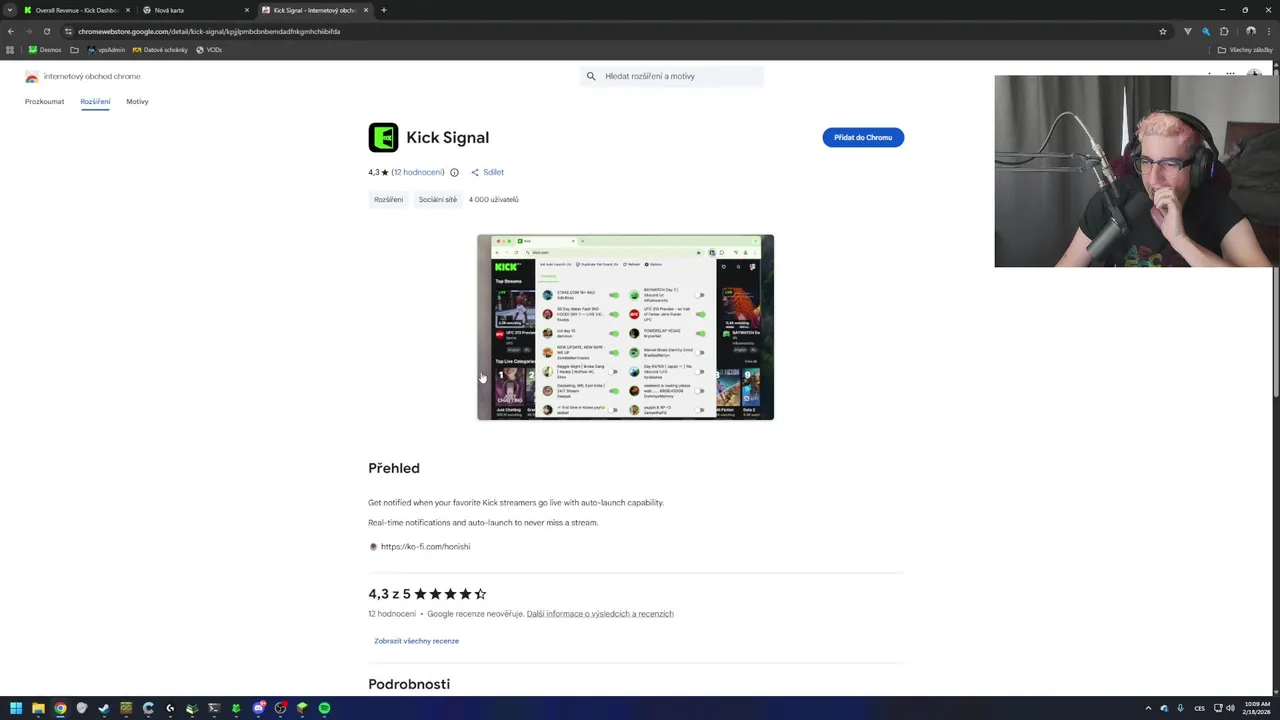The image size is (1280, 720).
Task: Open the Datové schránky bookmark
Action: [160, 50]
